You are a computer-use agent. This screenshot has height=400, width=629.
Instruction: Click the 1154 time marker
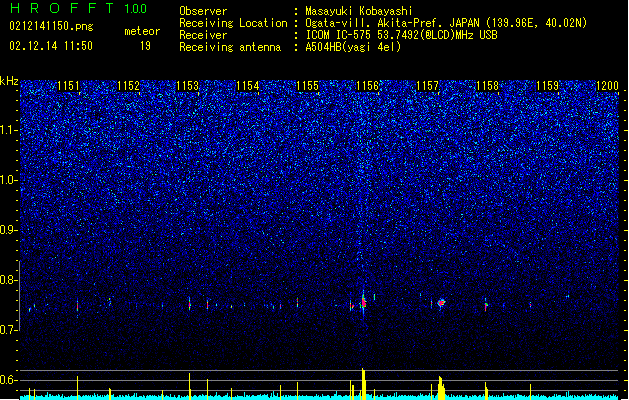tap(248, 86)
